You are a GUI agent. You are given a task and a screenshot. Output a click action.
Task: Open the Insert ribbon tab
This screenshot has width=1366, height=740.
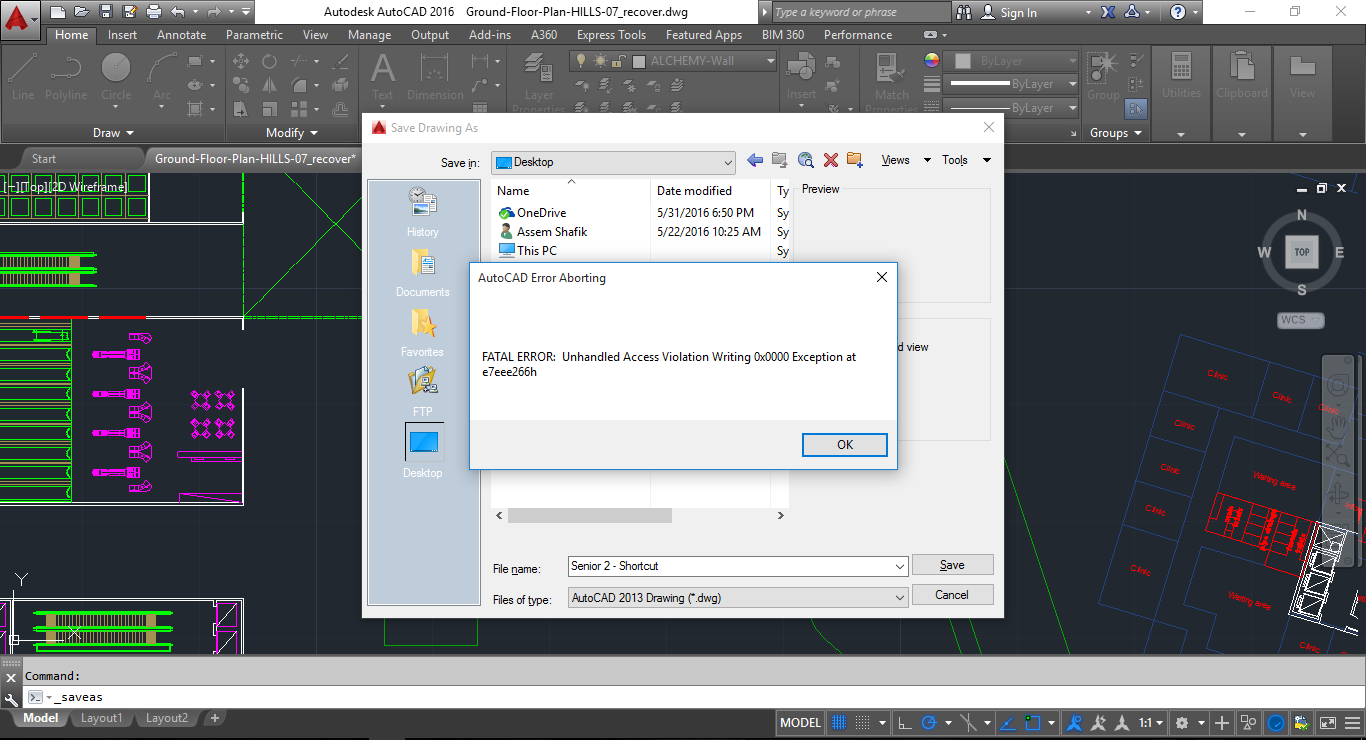122,35
